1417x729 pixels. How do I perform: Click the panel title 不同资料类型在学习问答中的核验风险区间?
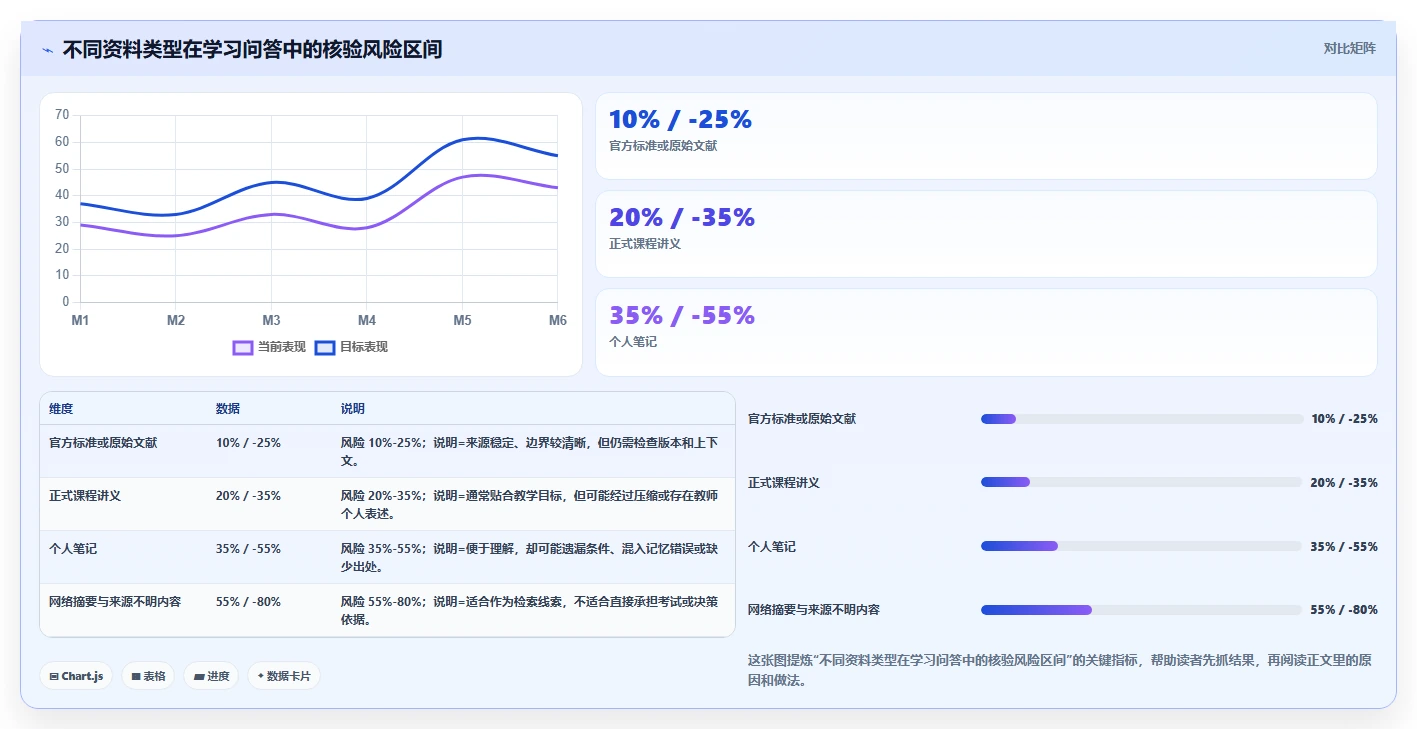tap(252, 49)
